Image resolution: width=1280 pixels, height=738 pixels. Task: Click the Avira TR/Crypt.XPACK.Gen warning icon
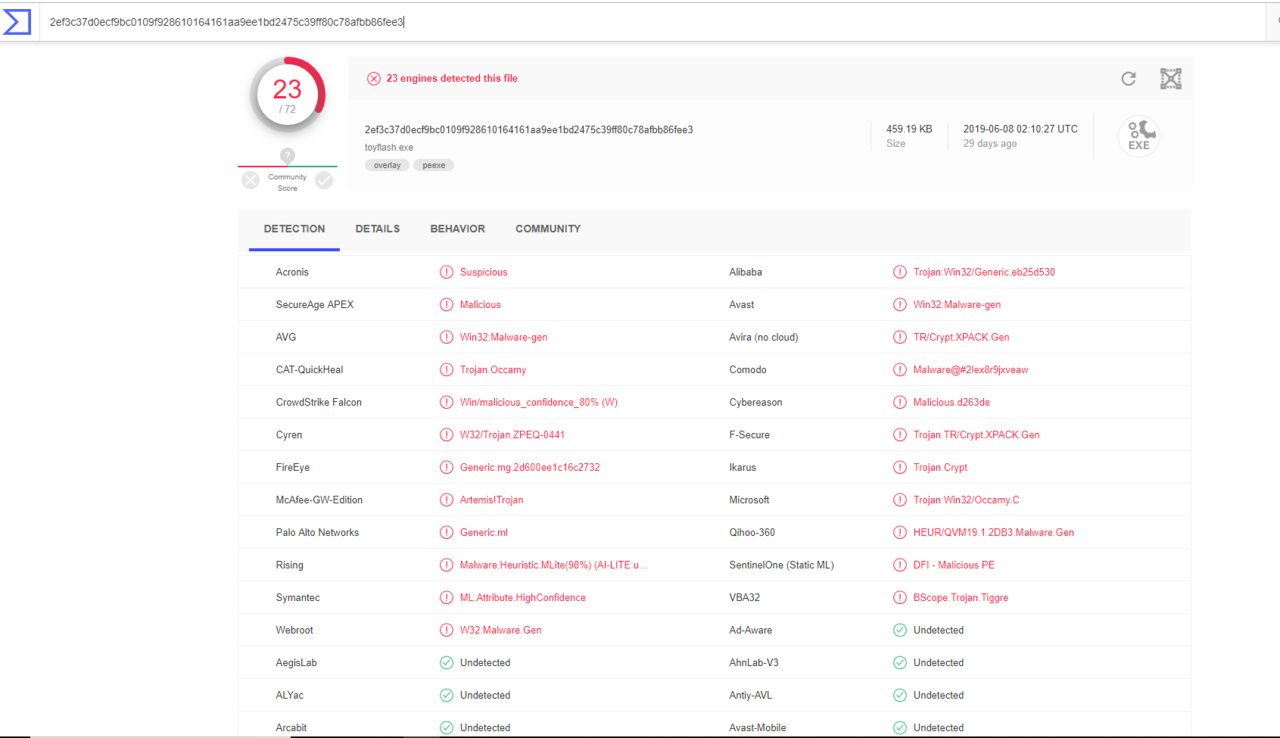click(x=899, y=337)
